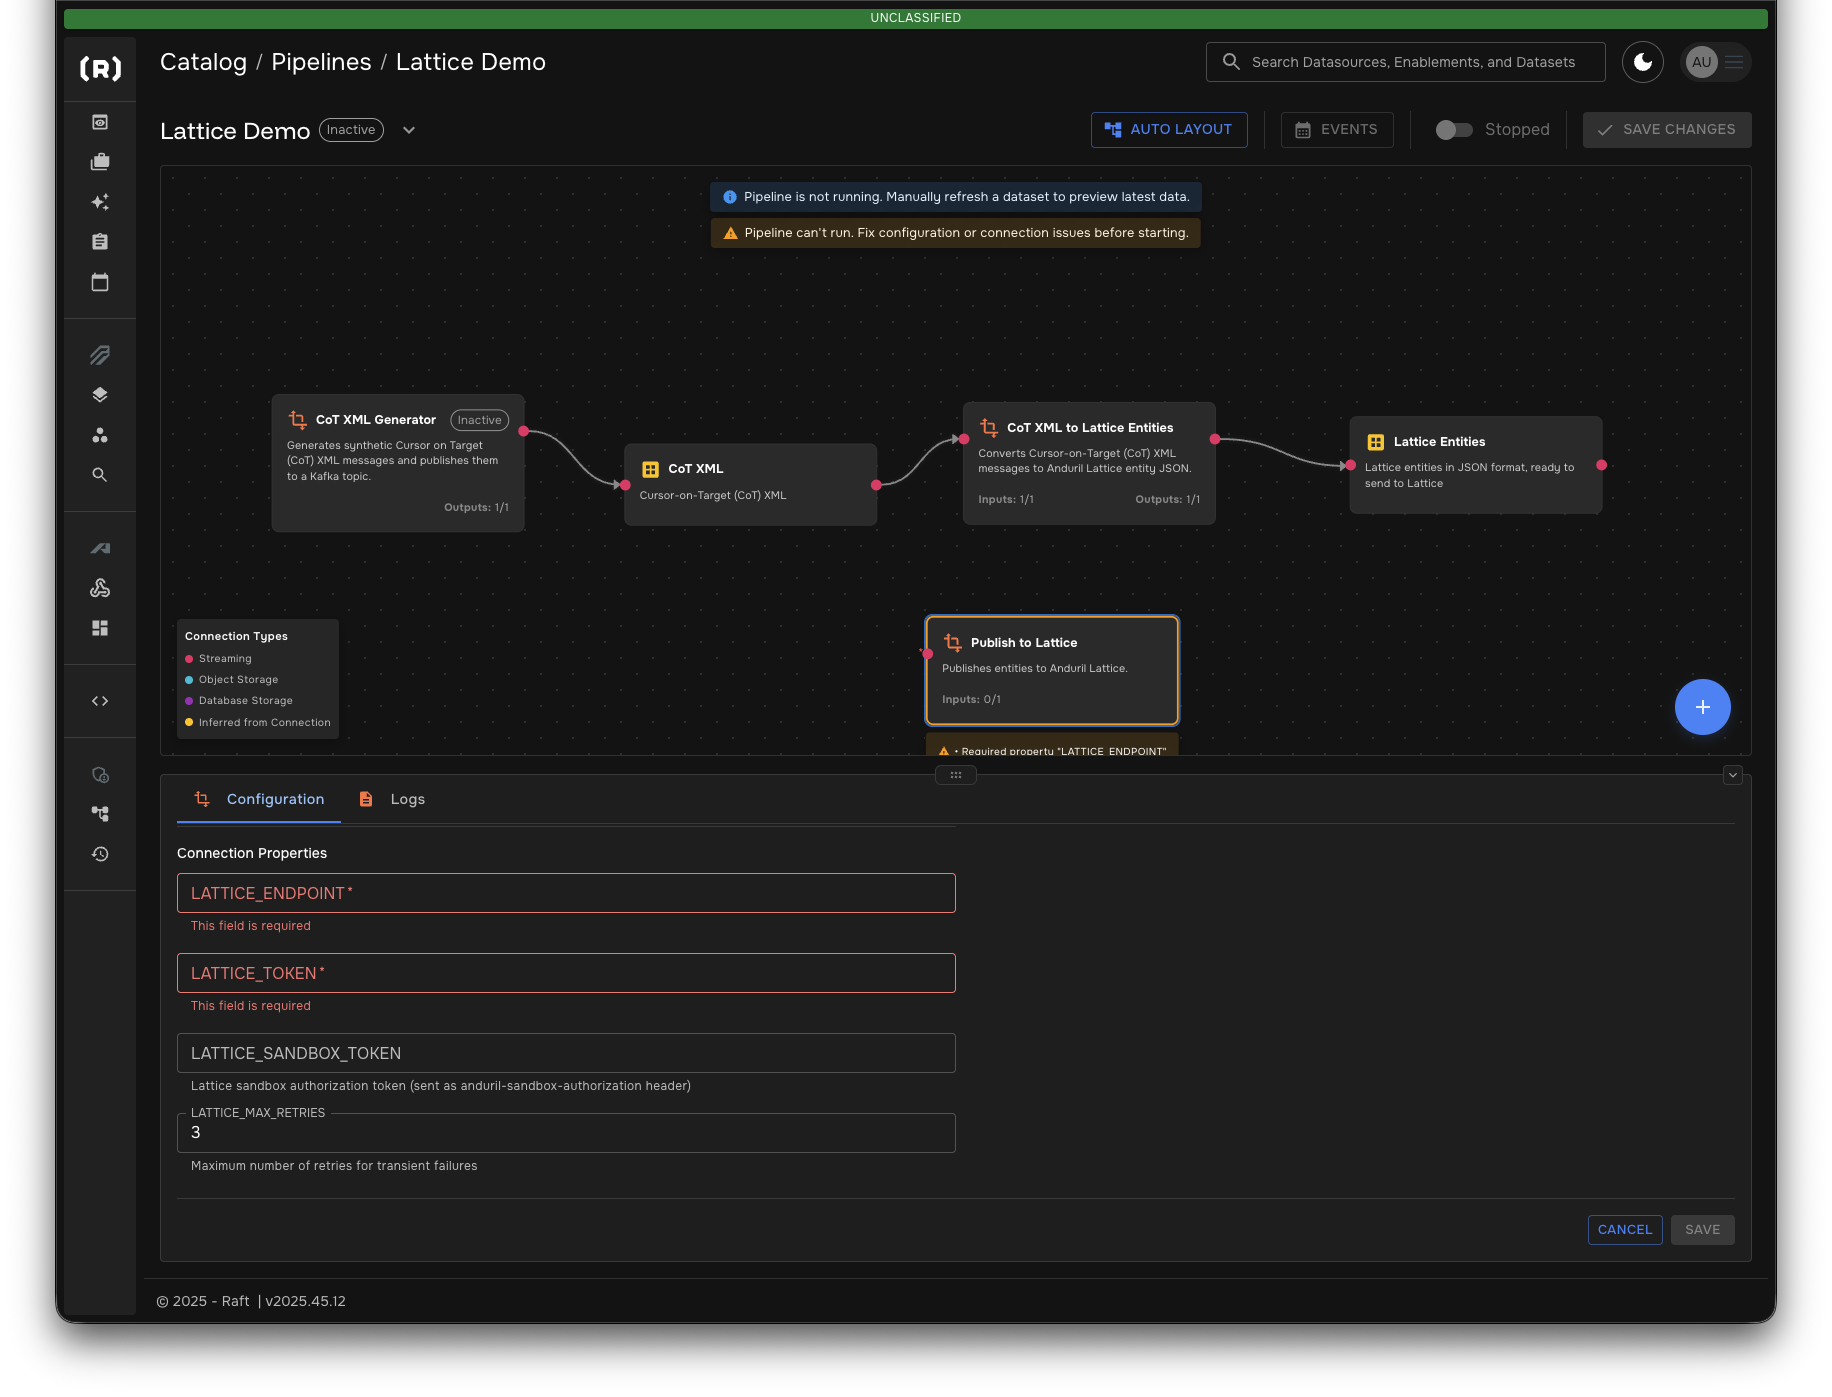The height and width of the screenshot is (1397, 1832).
Task: Click the diagonal stripes sidebar icon
Action: 100,355
